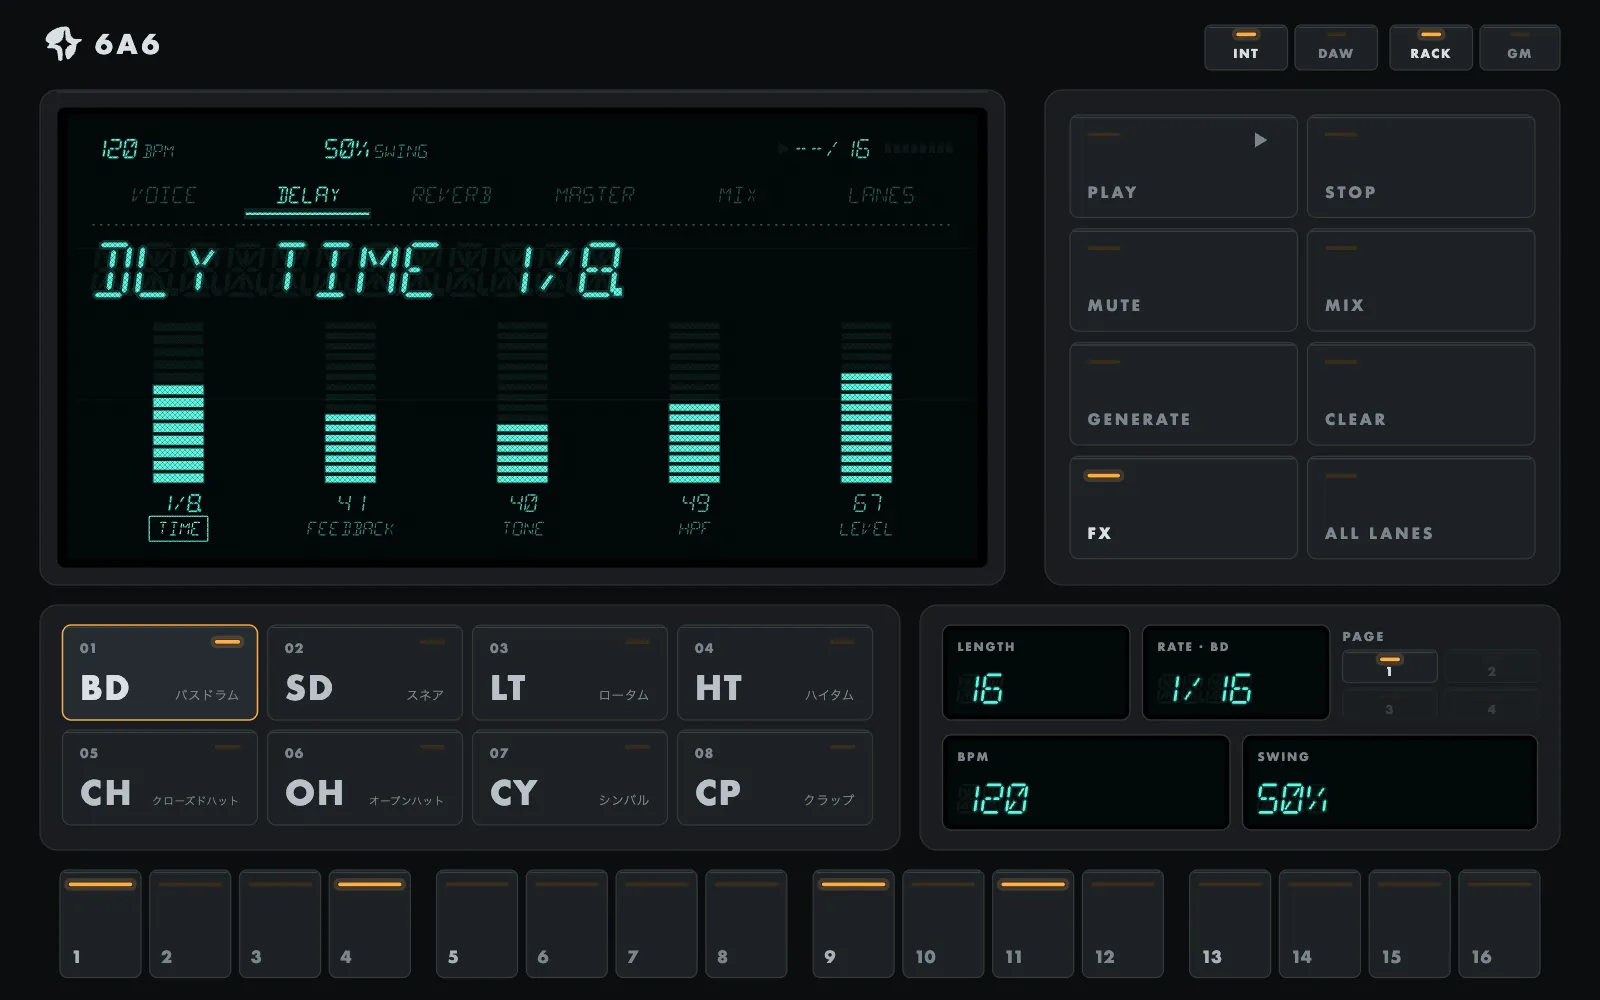Click the BPM 120 field
Viewport: 1600px width, 1000px height.
(1086, 783)
